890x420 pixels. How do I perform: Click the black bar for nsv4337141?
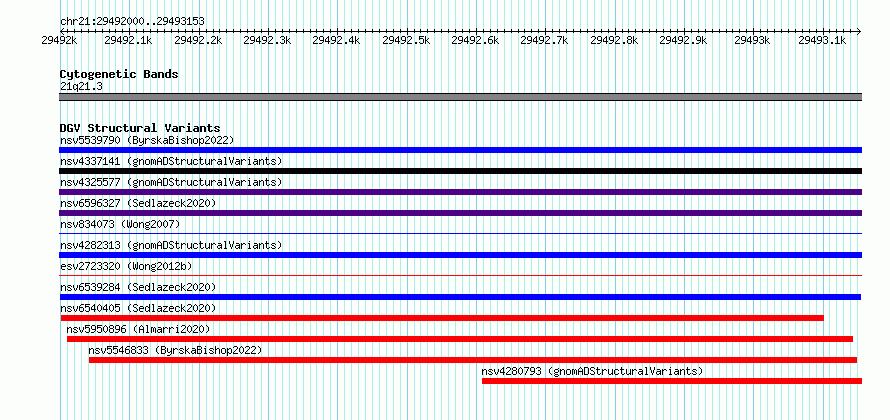[x=460, y=171]
